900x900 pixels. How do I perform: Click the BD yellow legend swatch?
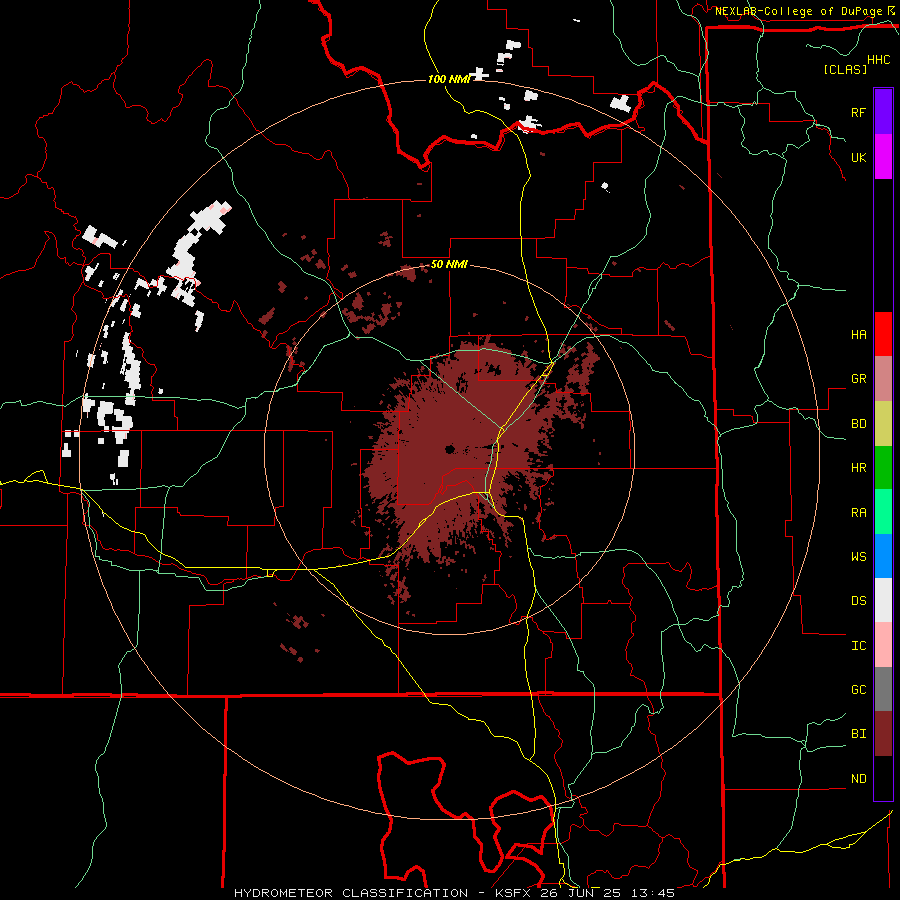(883, 424)
